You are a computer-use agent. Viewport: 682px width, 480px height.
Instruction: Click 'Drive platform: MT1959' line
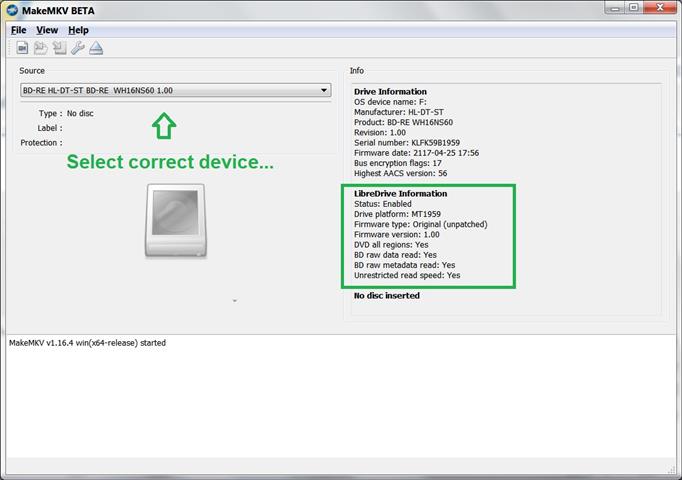tap(397, 214)
